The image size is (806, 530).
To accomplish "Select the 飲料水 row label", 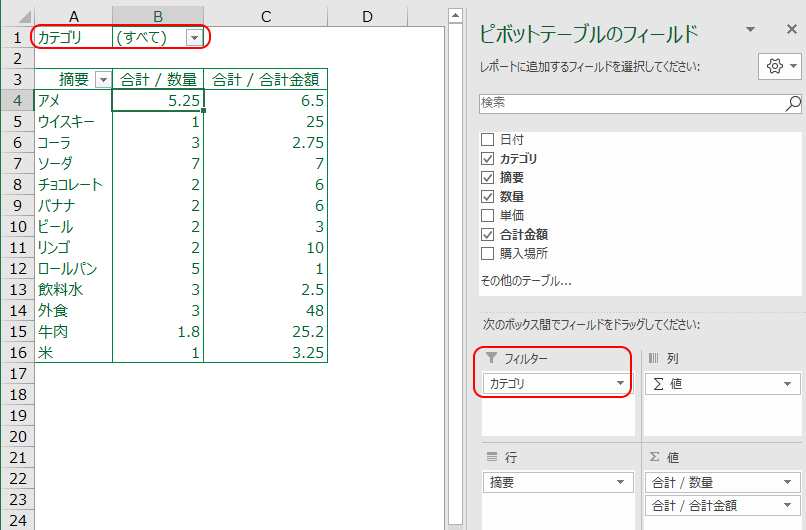I will [x=73, y=289].
